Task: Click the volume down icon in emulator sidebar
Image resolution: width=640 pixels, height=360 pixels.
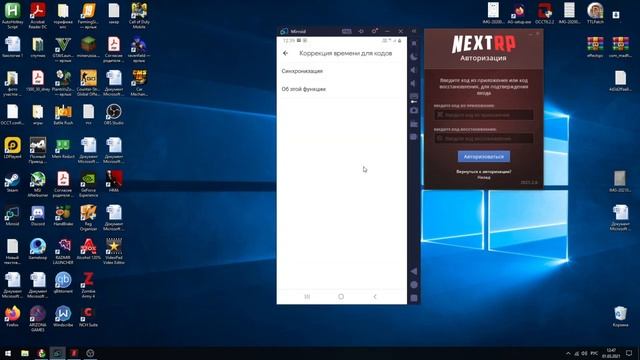Action: coord(414,84)
